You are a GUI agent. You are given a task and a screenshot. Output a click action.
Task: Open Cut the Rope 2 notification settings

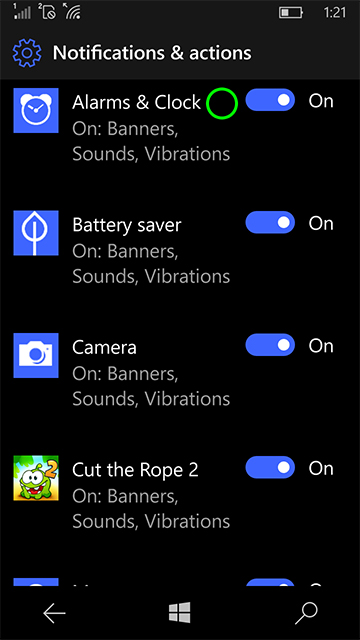(x=151, y=495)
